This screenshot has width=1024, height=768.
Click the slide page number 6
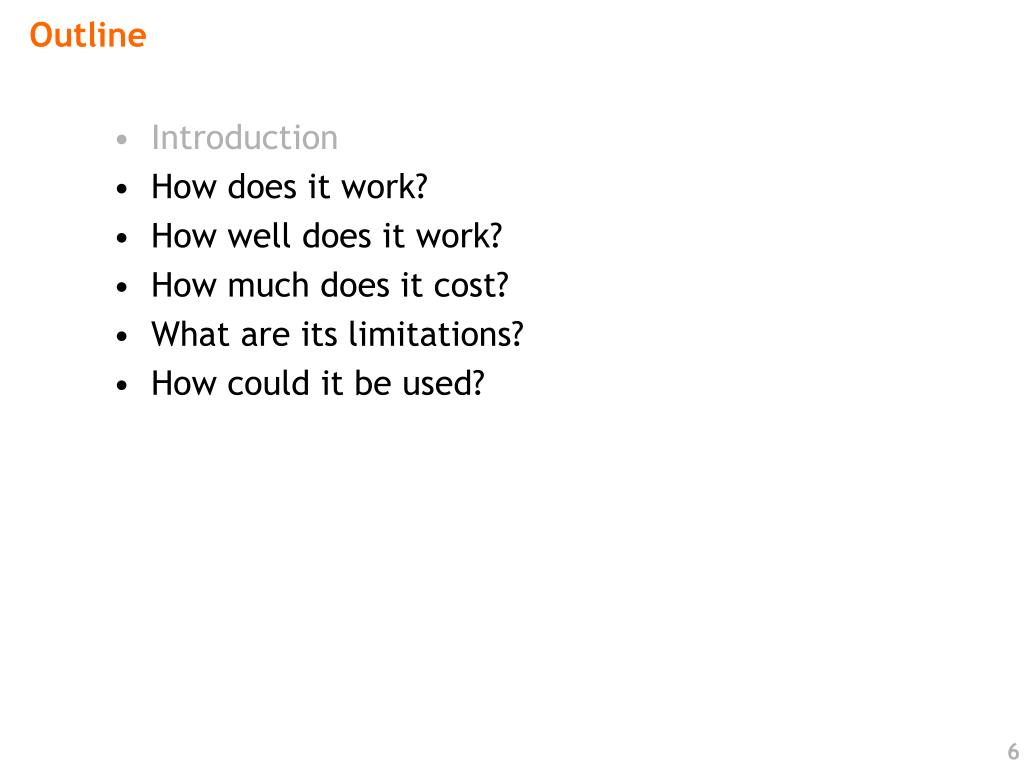[x=1013, y=751]
